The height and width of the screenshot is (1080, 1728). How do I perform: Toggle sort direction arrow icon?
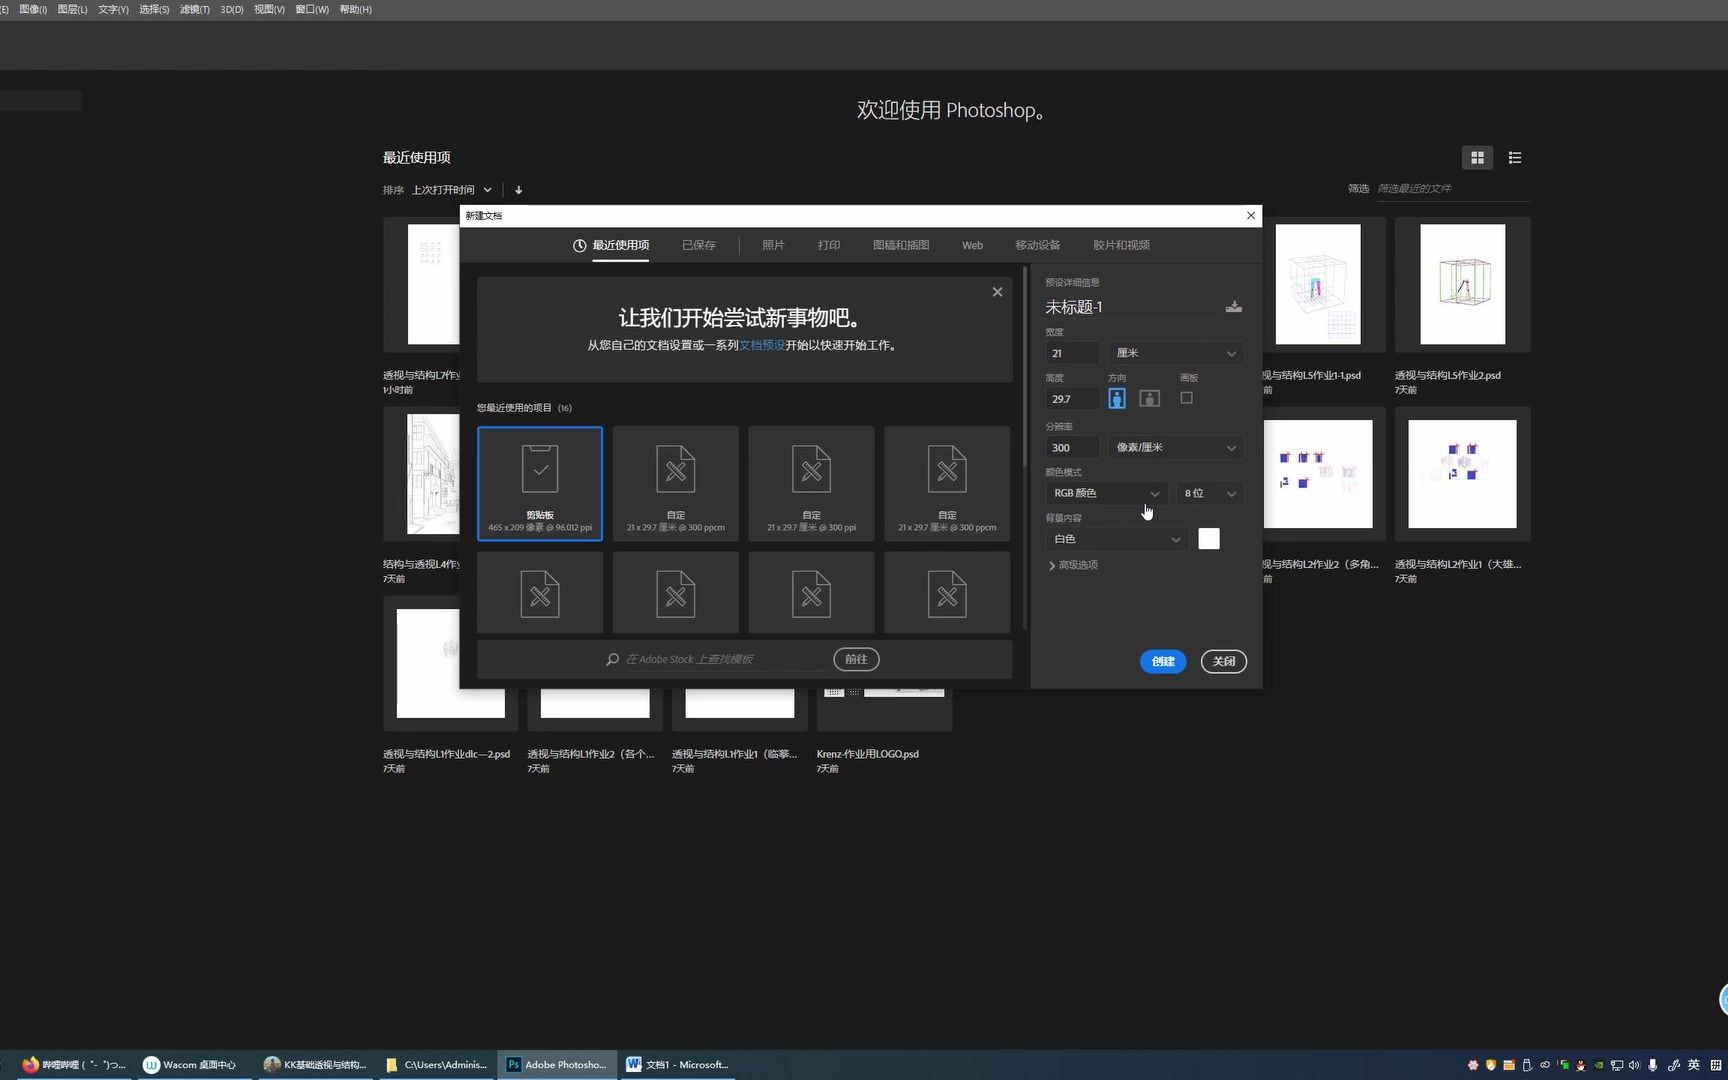pos(518,190)
